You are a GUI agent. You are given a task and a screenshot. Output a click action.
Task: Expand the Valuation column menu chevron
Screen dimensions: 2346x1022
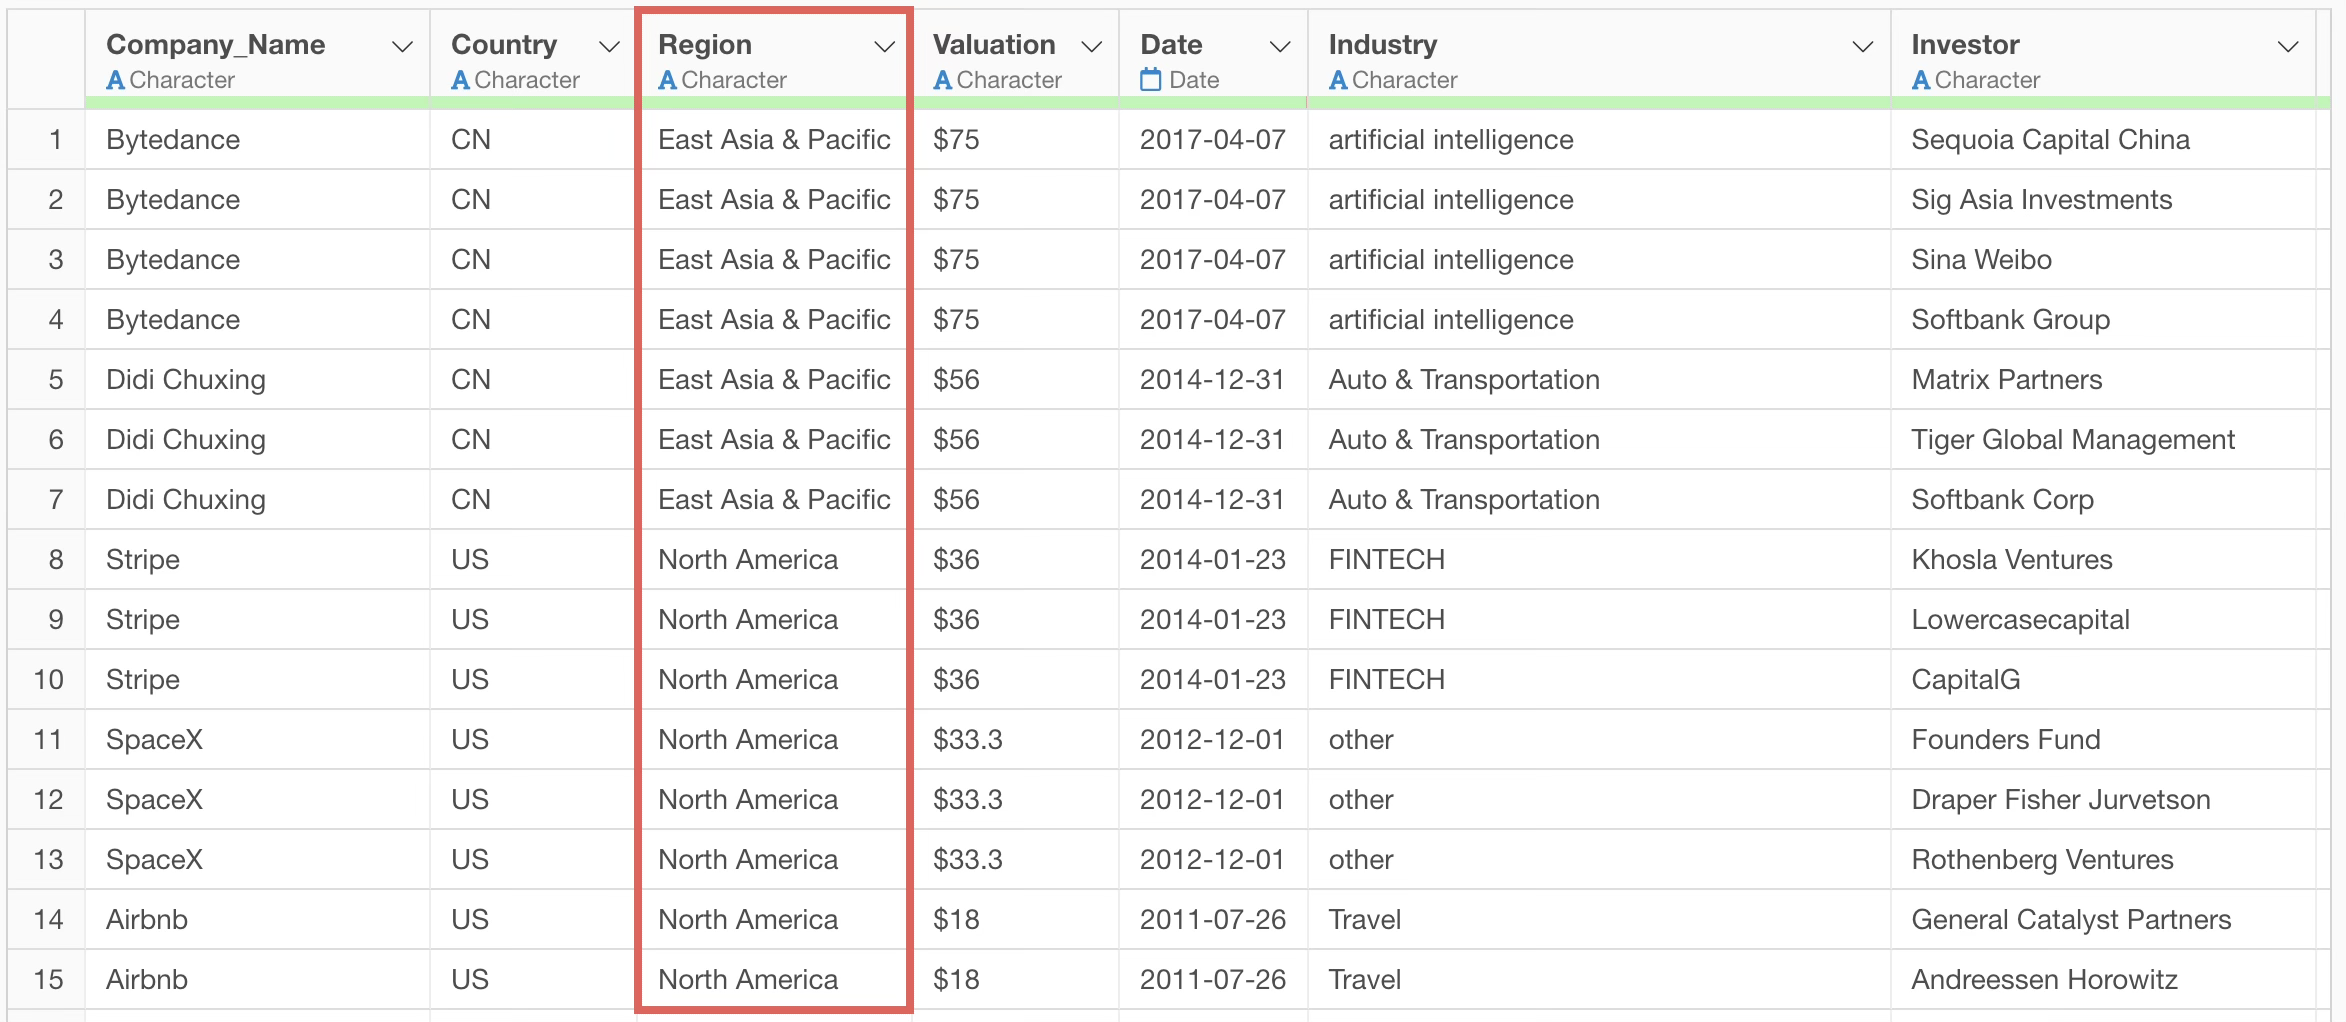coord(1092,47)
